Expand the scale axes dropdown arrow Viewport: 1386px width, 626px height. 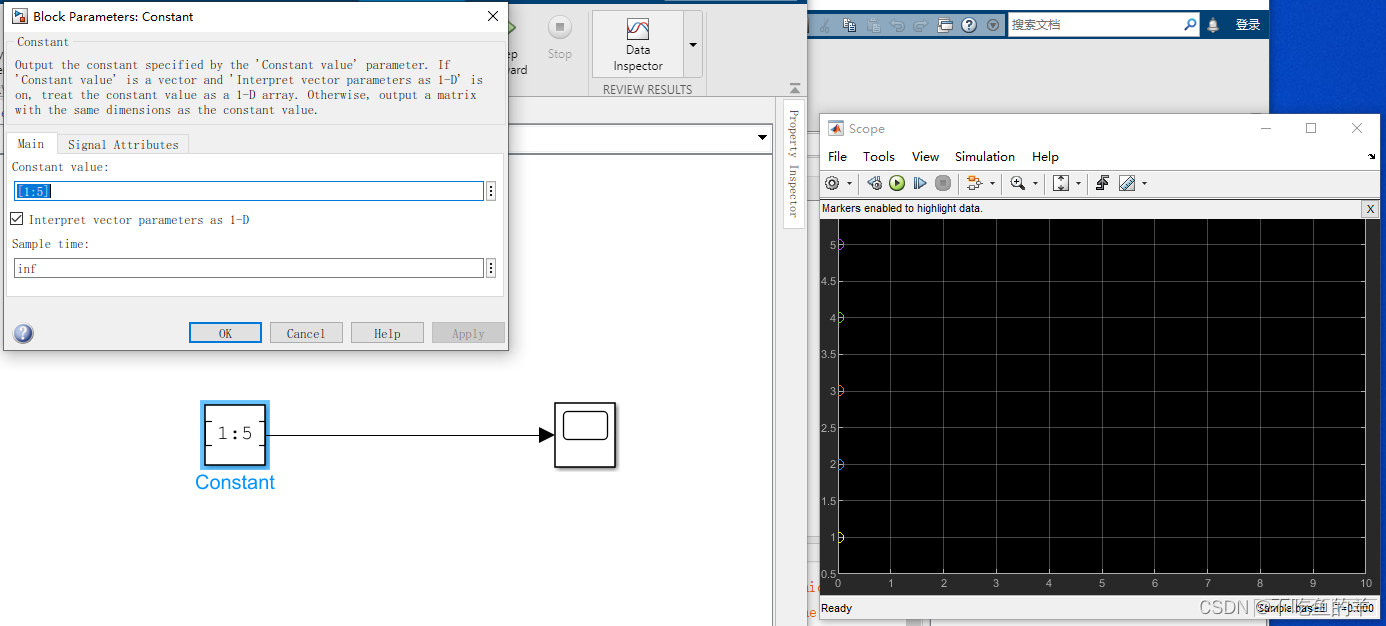coord(1078,184)
